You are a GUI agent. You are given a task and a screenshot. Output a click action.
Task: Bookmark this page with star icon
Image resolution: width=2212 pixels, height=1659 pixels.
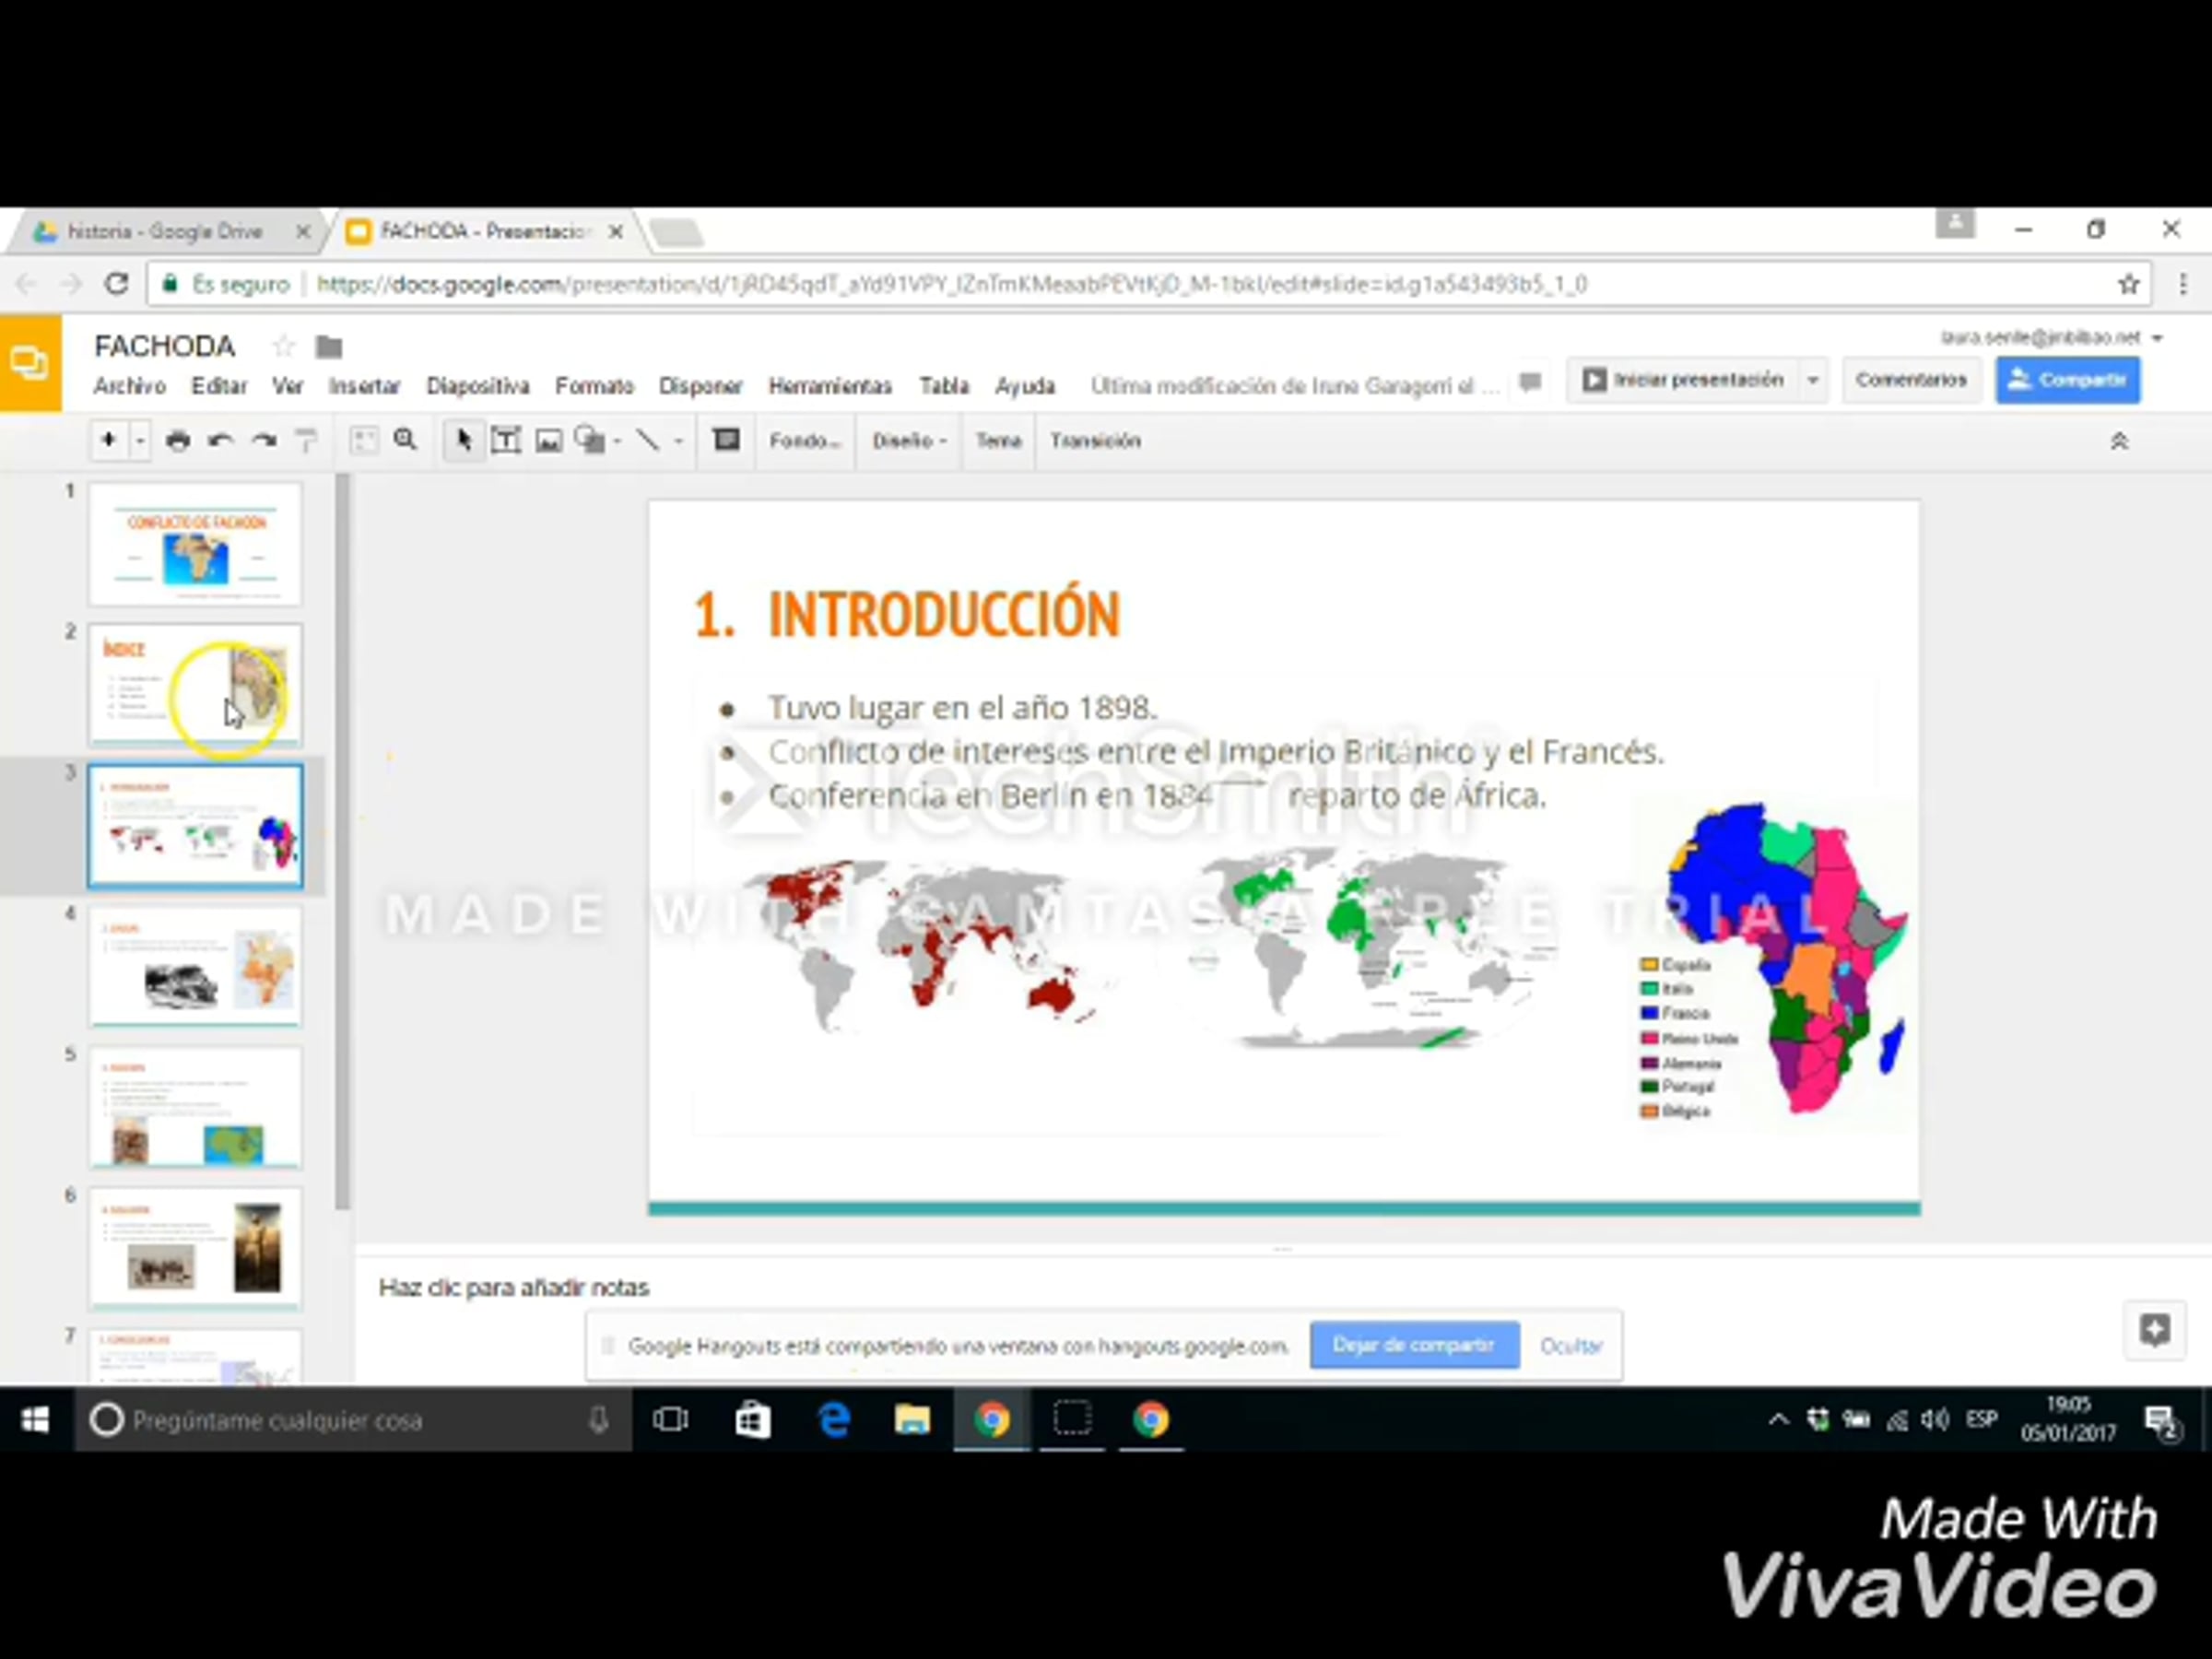coord(2128,285)
